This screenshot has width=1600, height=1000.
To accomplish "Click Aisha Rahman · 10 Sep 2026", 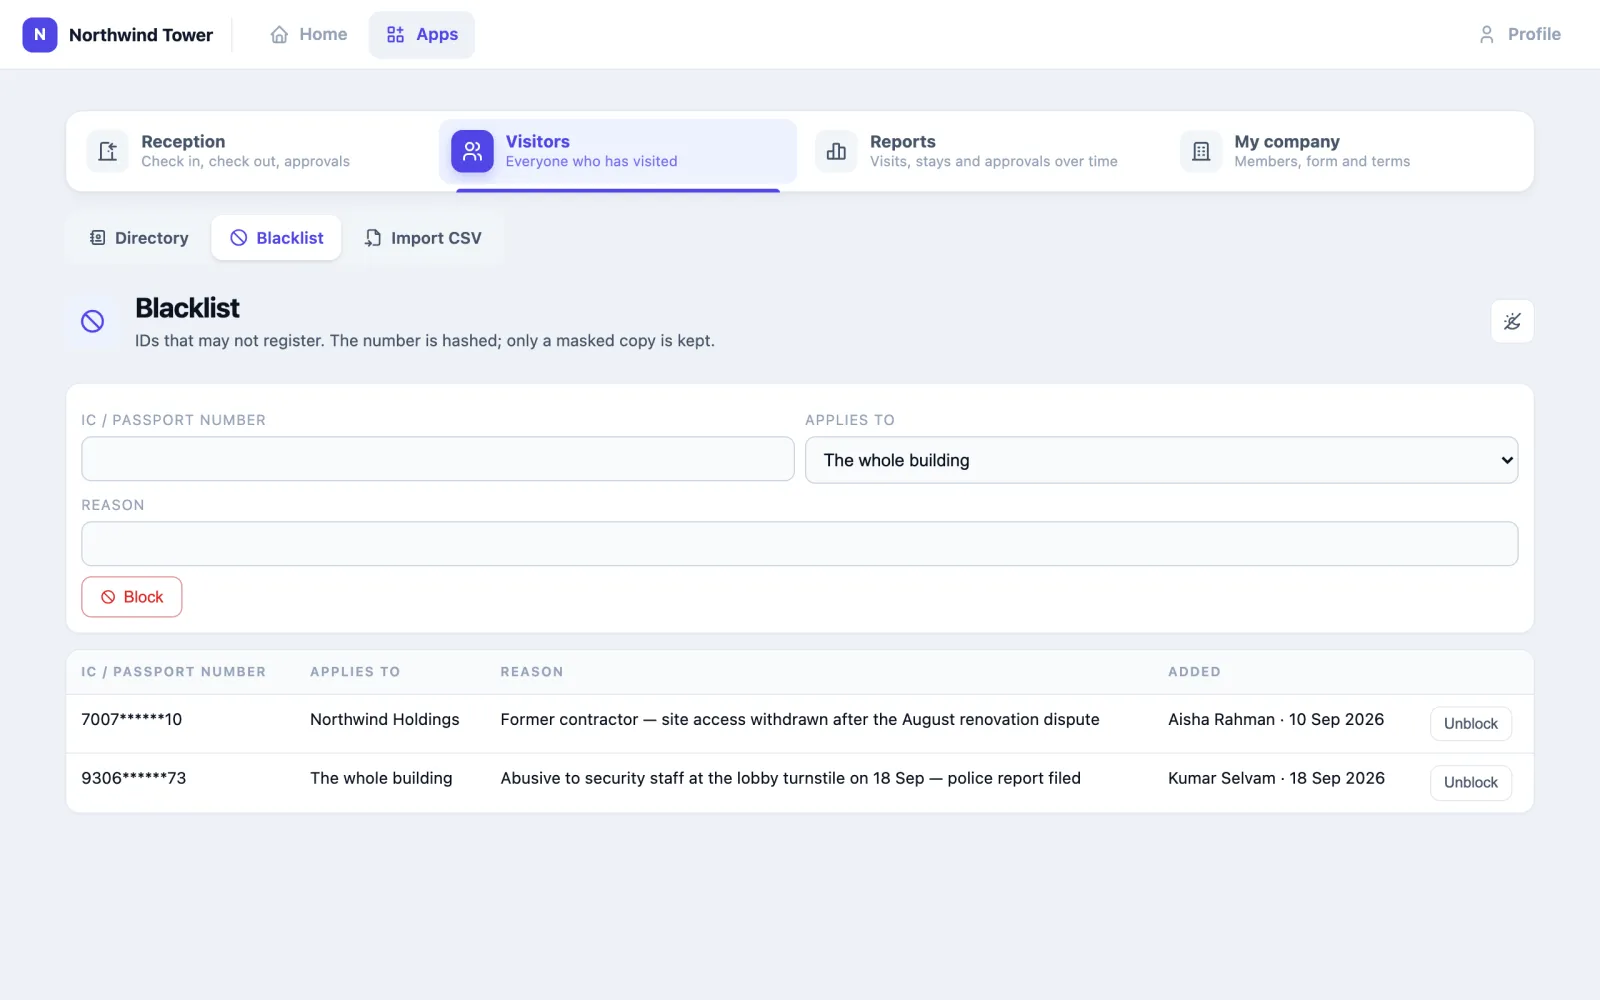I will 1276,720.
